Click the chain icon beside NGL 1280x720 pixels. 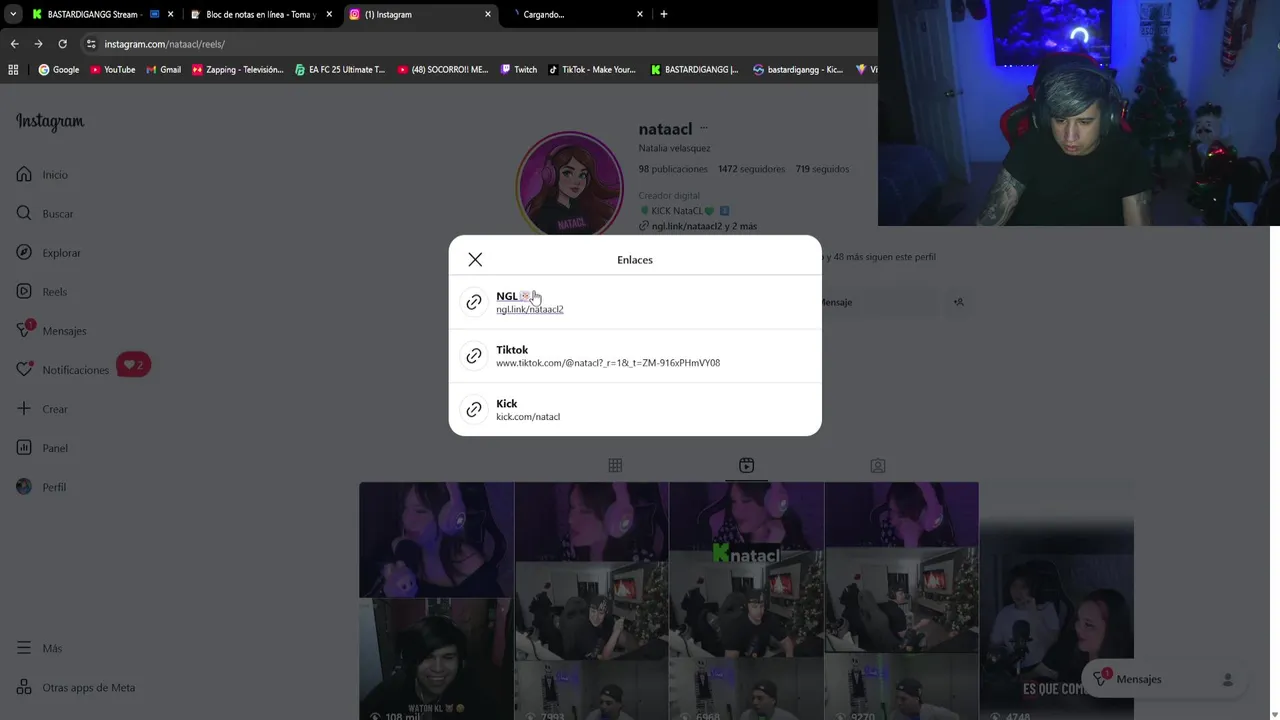click(x=474, y=302)
